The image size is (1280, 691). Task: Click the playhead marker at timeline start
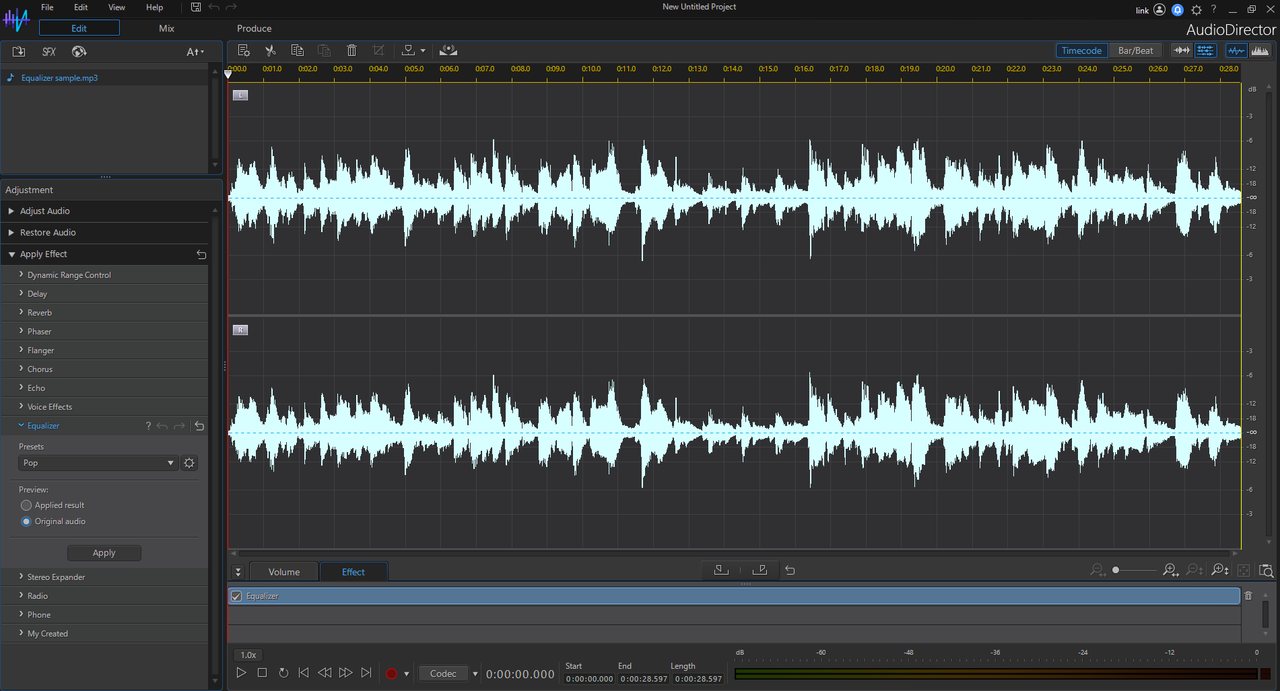(x=228, y=74)
